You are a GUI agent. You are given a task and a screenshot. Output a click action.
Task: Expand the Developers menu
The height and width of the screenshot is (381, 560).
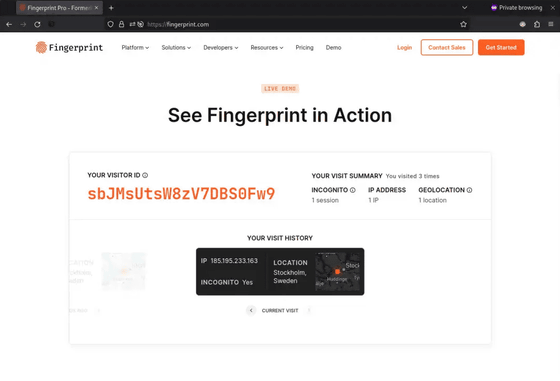(221, 47)
